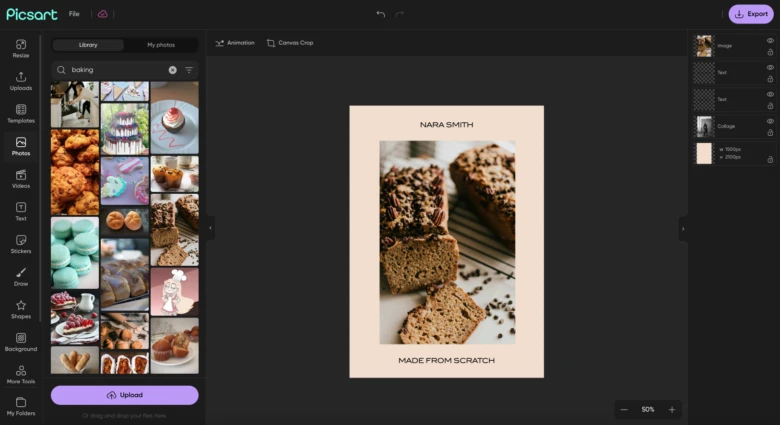The width and height of the screenshot is (780, 425).
Task: Open the Resize tool in sidebar
Action: tap(20, 48)
